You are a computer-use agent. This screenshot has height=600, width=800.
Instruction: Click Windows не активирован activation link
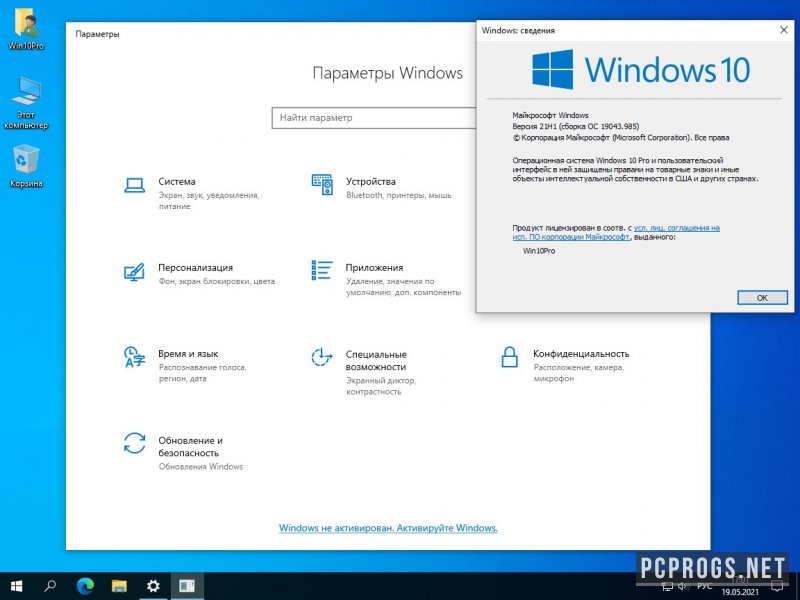[388, 528]
